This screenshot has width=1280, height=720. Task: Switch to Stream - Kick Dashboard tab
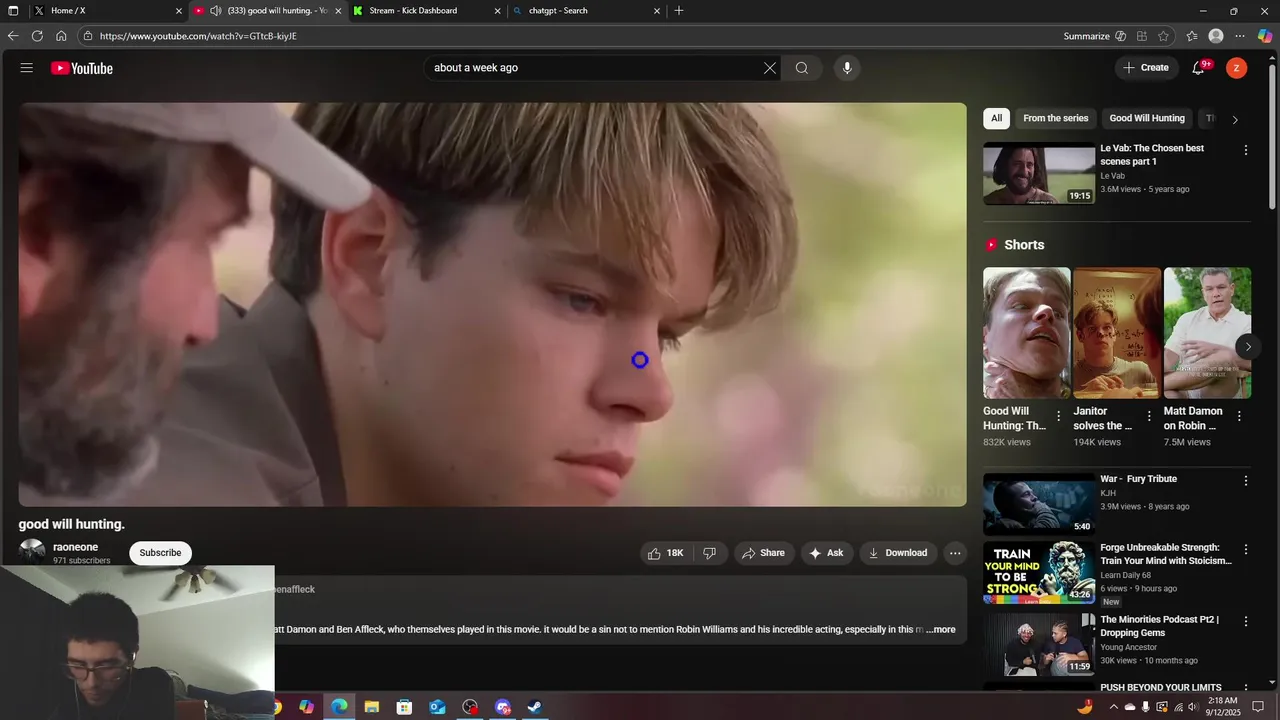pyautogui.click(x=427, y=11)
